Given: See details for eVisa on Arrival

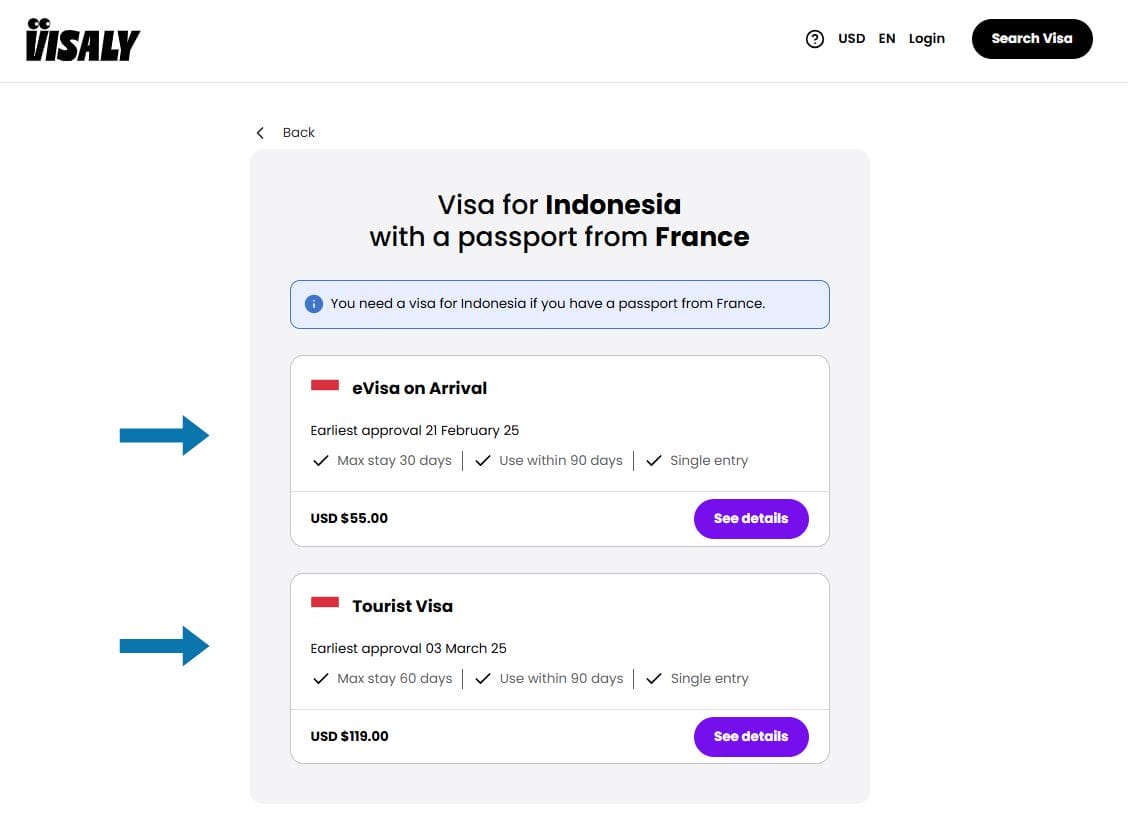Looking at the screenshot, I should 751,519.
